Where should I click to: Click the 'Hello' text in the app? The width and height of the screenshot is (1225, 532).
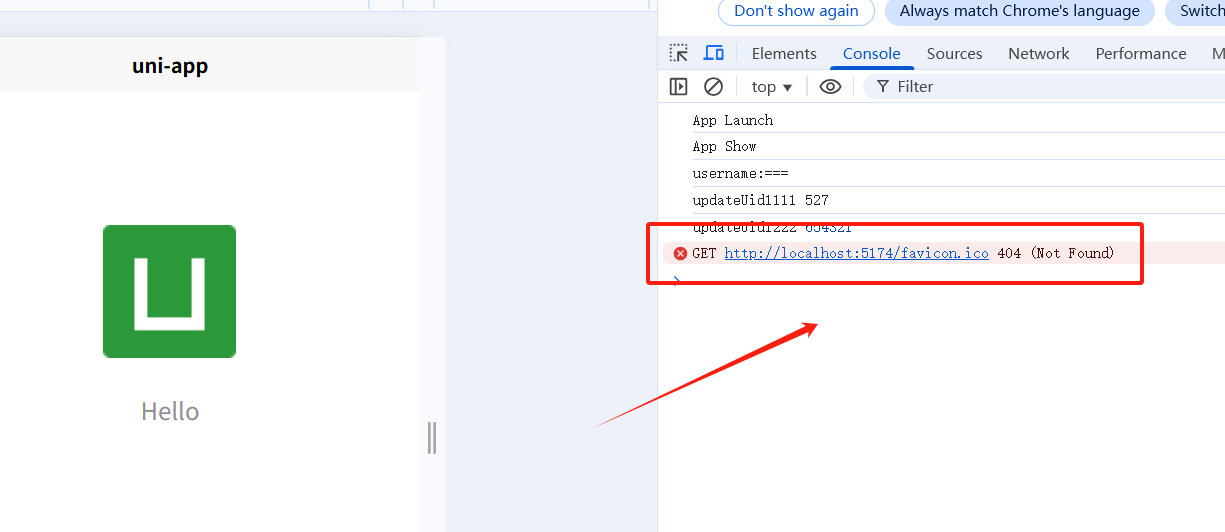click(x=170, y=411)
